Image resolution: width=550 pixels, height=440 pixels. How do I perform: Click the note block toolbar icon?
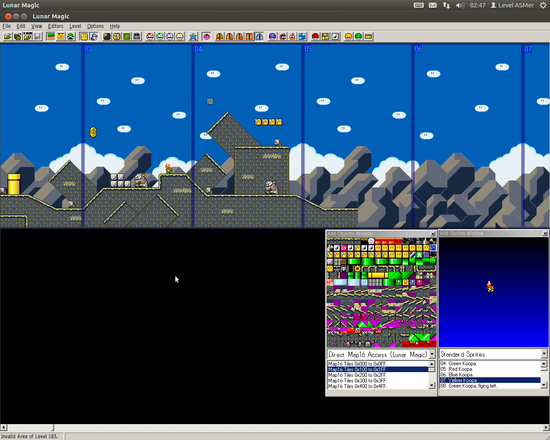click(335, 36)
